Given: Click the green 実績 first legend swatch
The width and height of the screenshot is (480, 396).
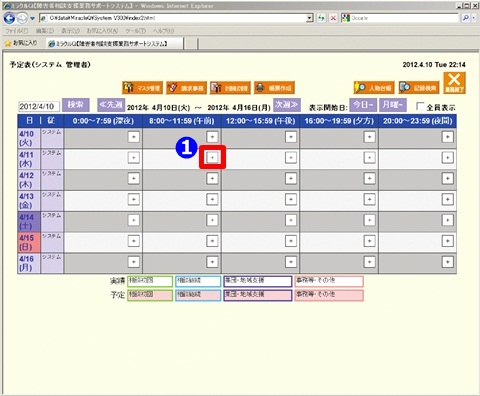Looking at the screenshot, I should coord(150,281).
